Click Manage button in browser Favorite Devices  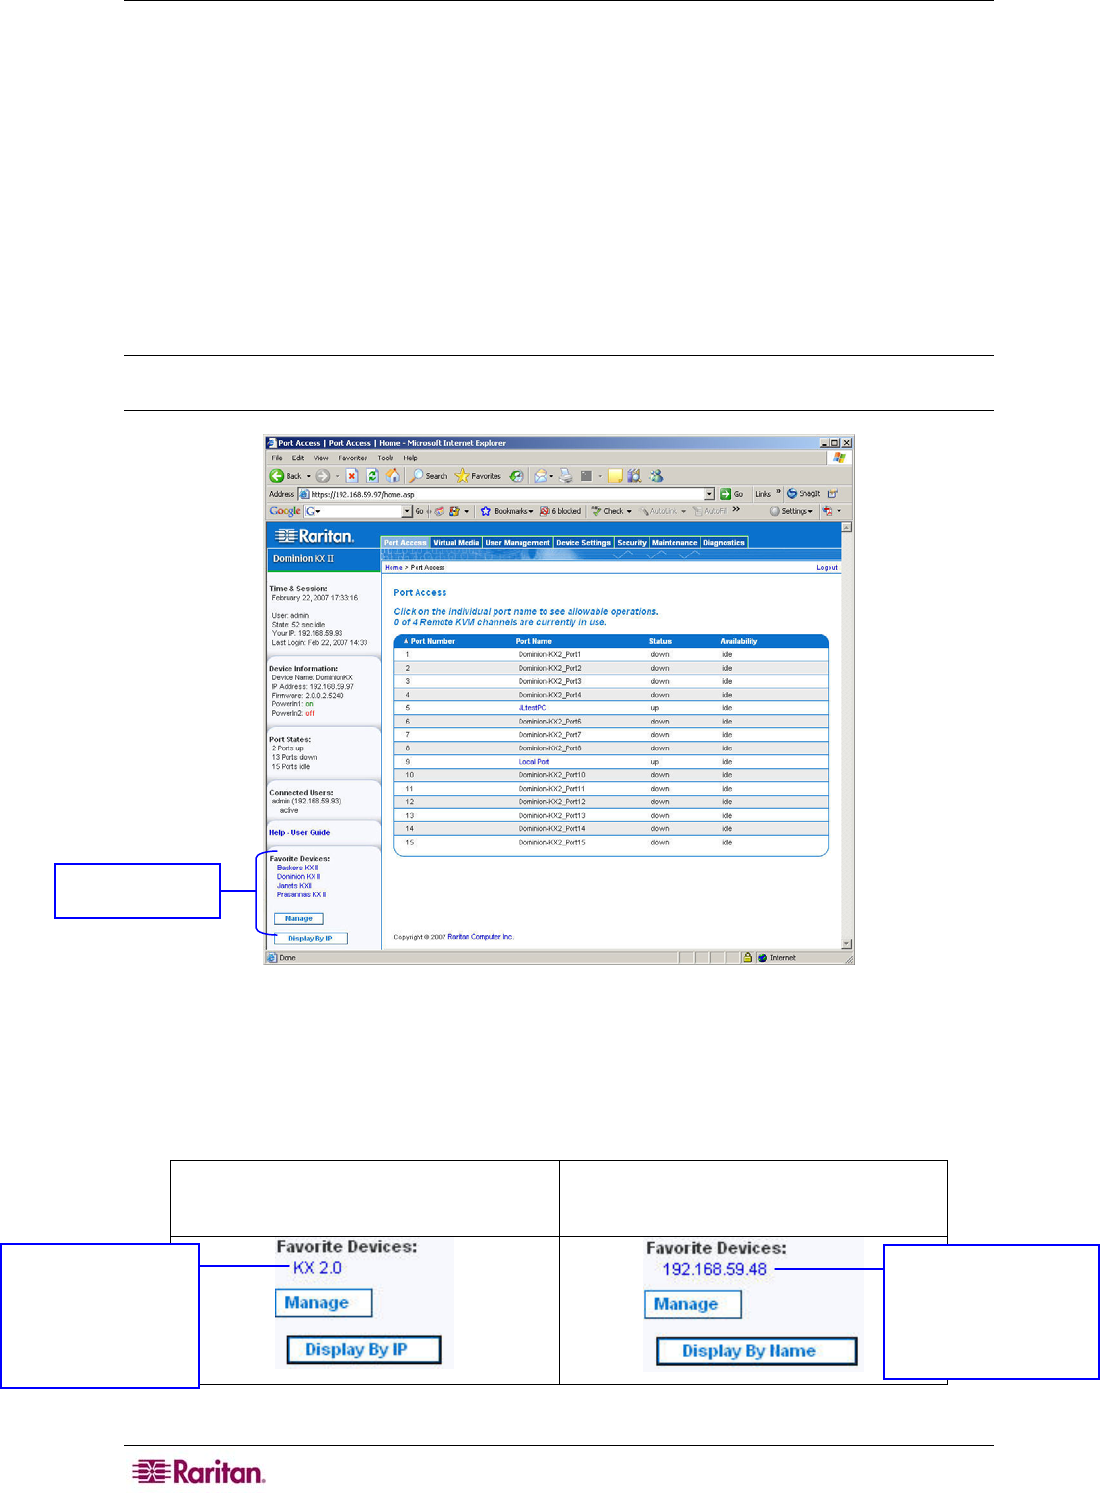[299, 918]
